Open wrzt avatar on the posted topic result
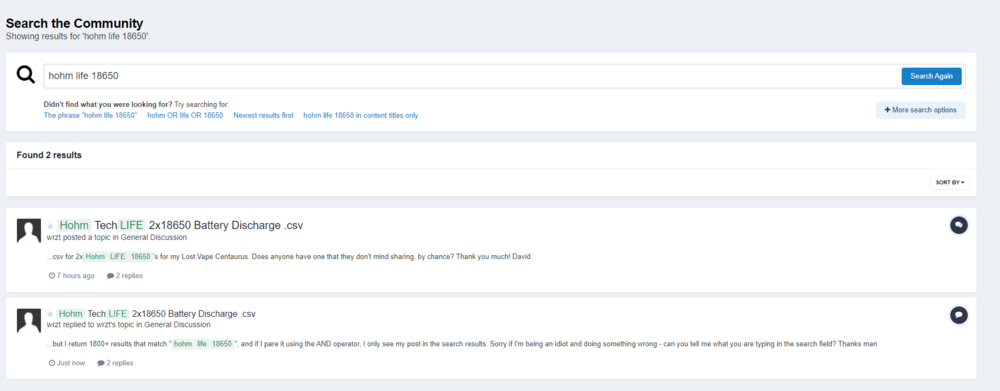 click(29, 231)
